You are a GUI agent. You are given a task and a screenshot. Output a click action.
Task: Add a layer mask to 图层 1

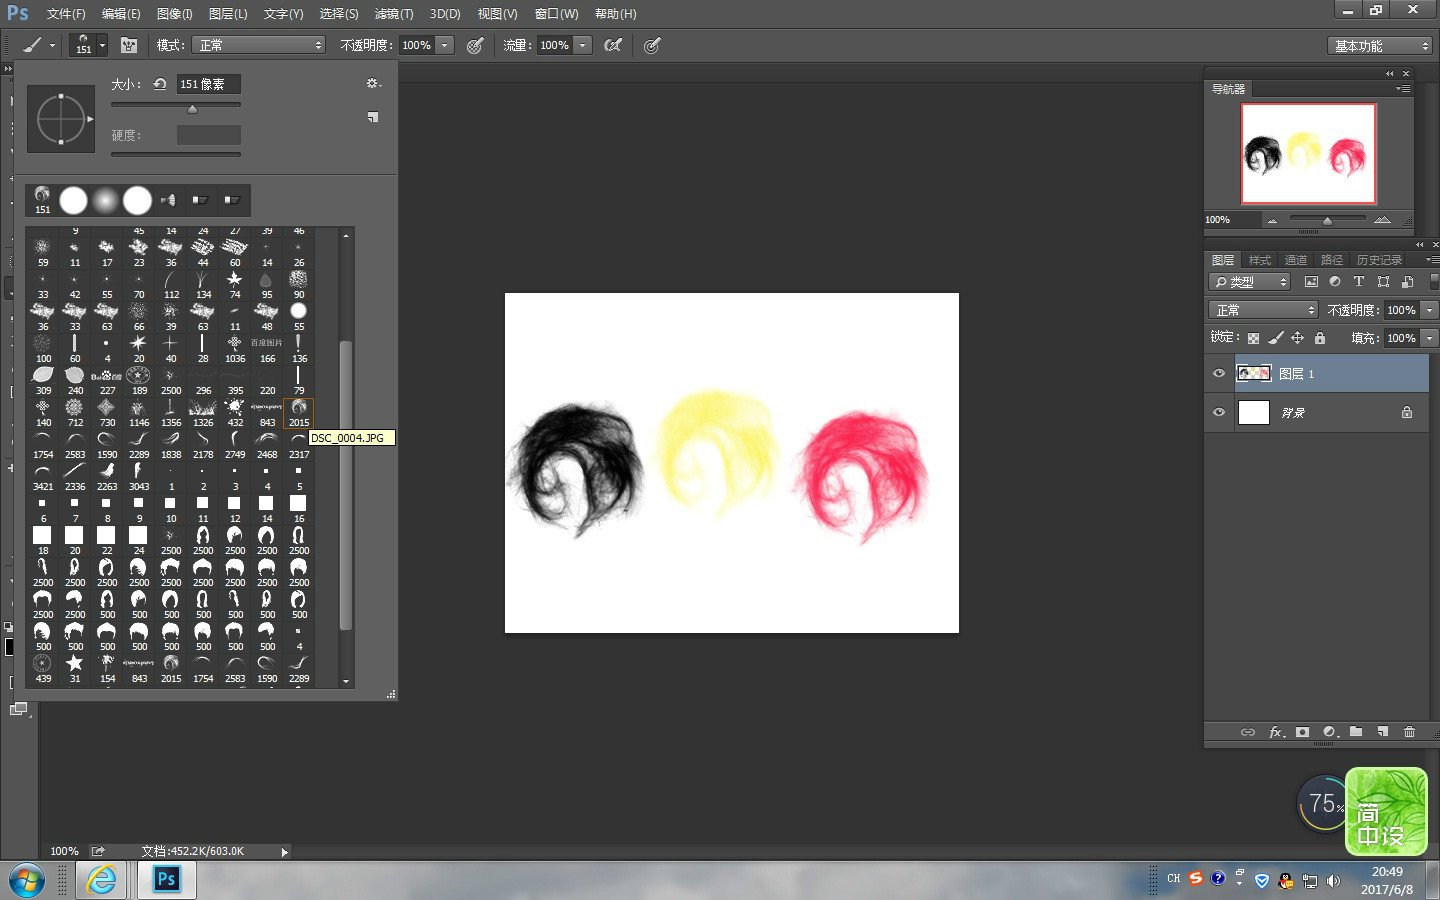coord(1302,732)
